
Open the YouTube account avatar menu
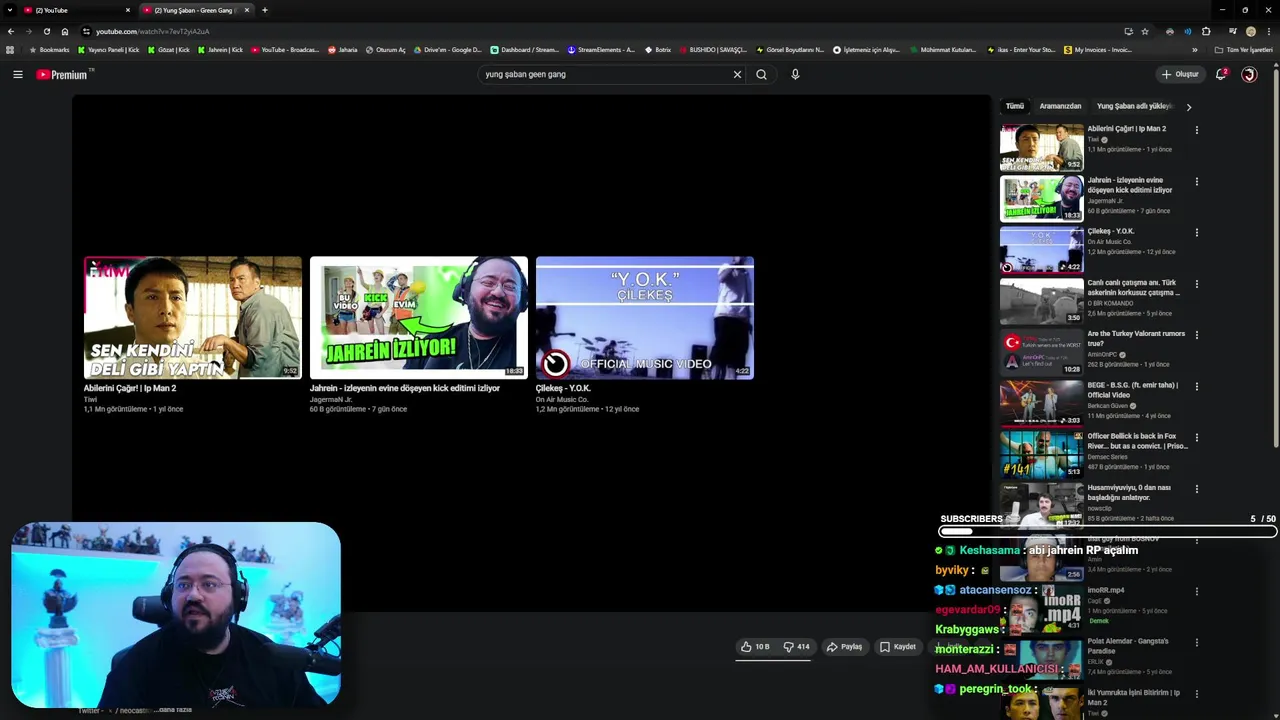(x=1249, y=74)
